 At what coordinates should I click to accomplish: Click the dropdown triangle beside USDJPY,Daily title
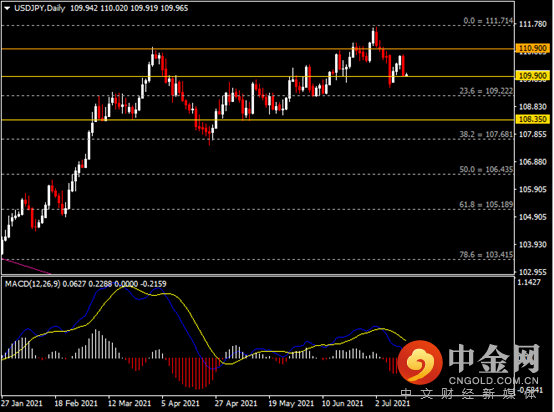(7, 8)
